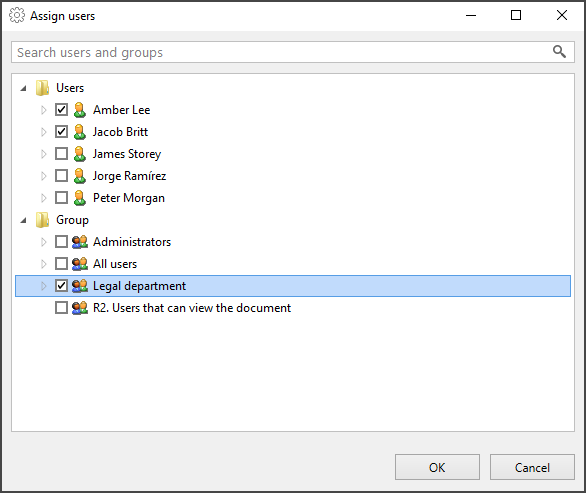Uncheck the Jacob Britt checkbox
The width and height of the screenshot is (586, 493).
(x=61, y=132)
